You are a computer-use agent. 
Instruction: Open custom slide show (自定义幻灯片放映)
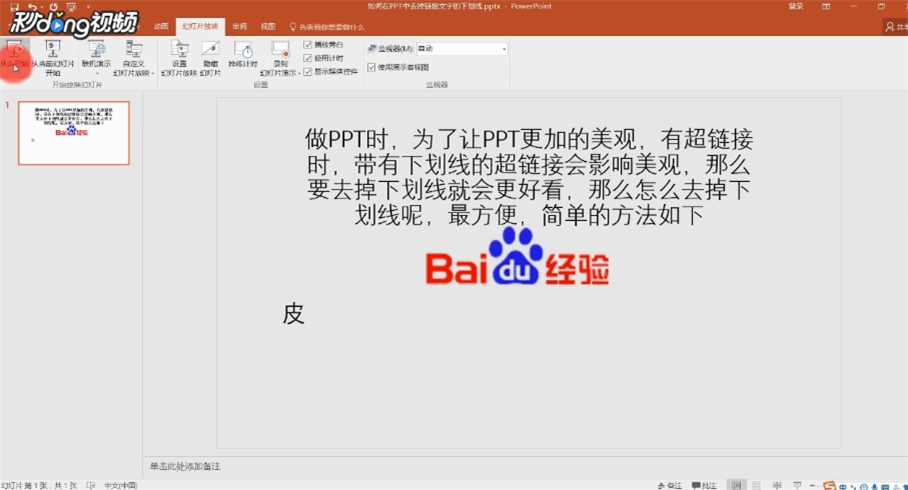(x=133, y=58)
